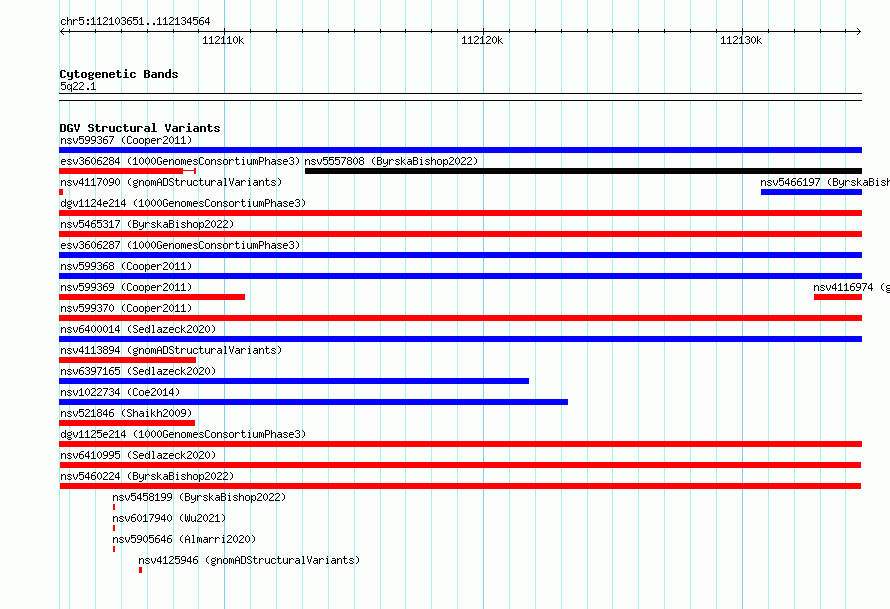The width and height of the screenshot is (890, 609).
Task: Click the nsv5466197 label
Action: (x=825, y=182)
